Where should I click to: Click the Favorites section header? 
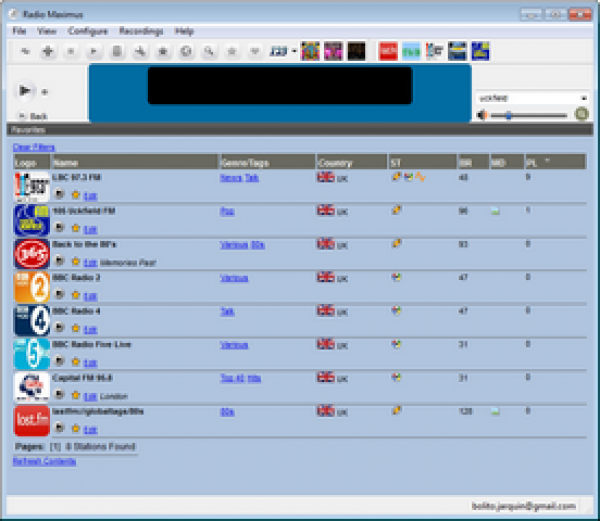pyautogui.click(x=300, y=130)
